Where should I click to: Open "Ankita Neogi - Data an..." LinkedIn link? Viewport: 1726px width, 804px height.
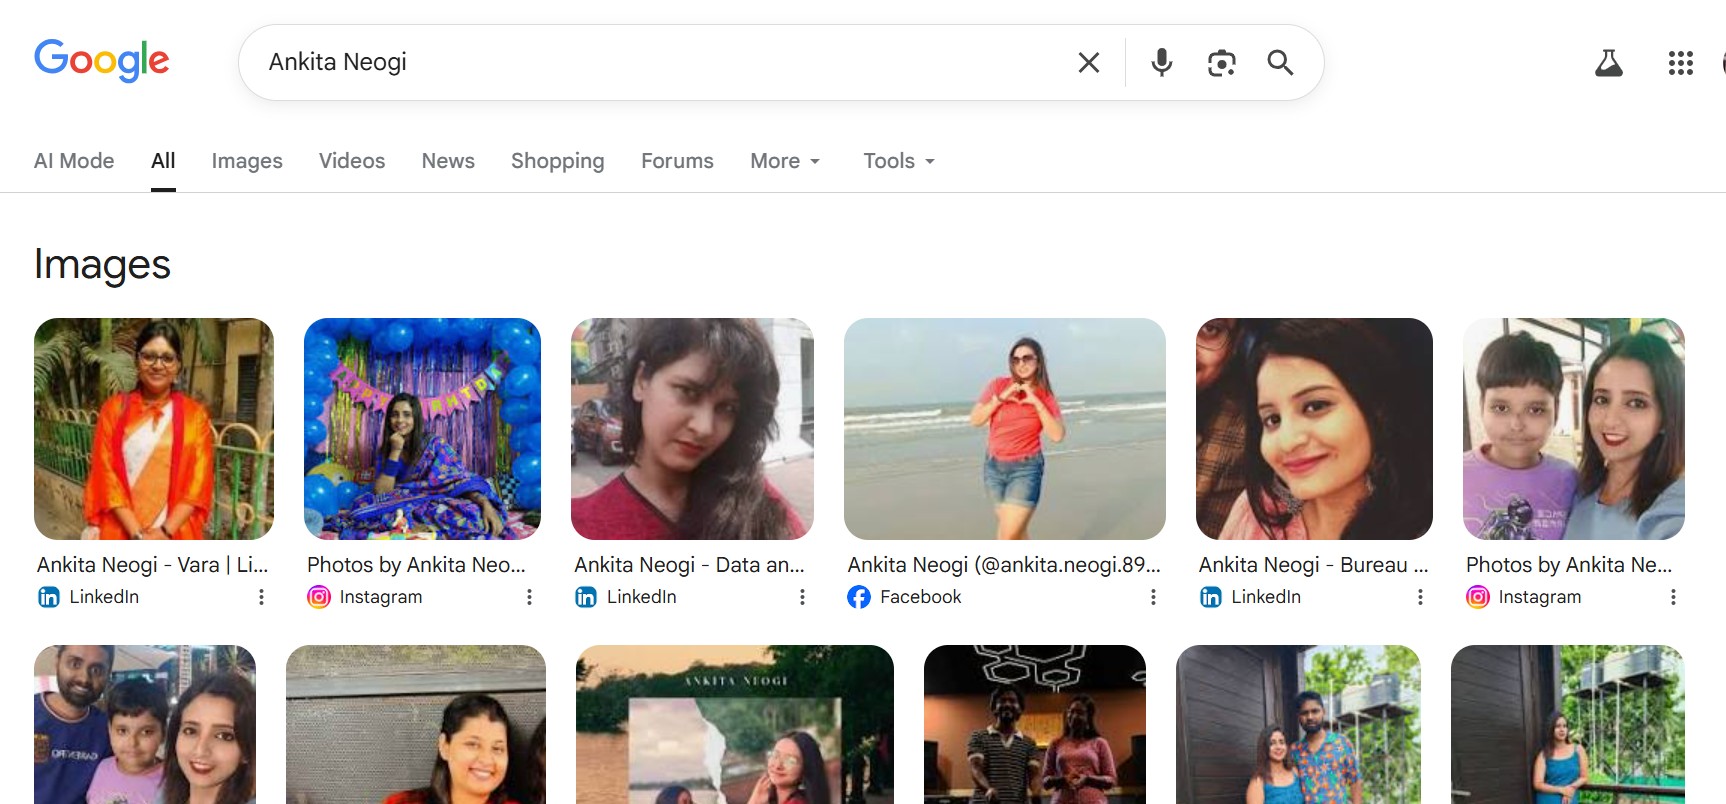click(x=689, y=565)
